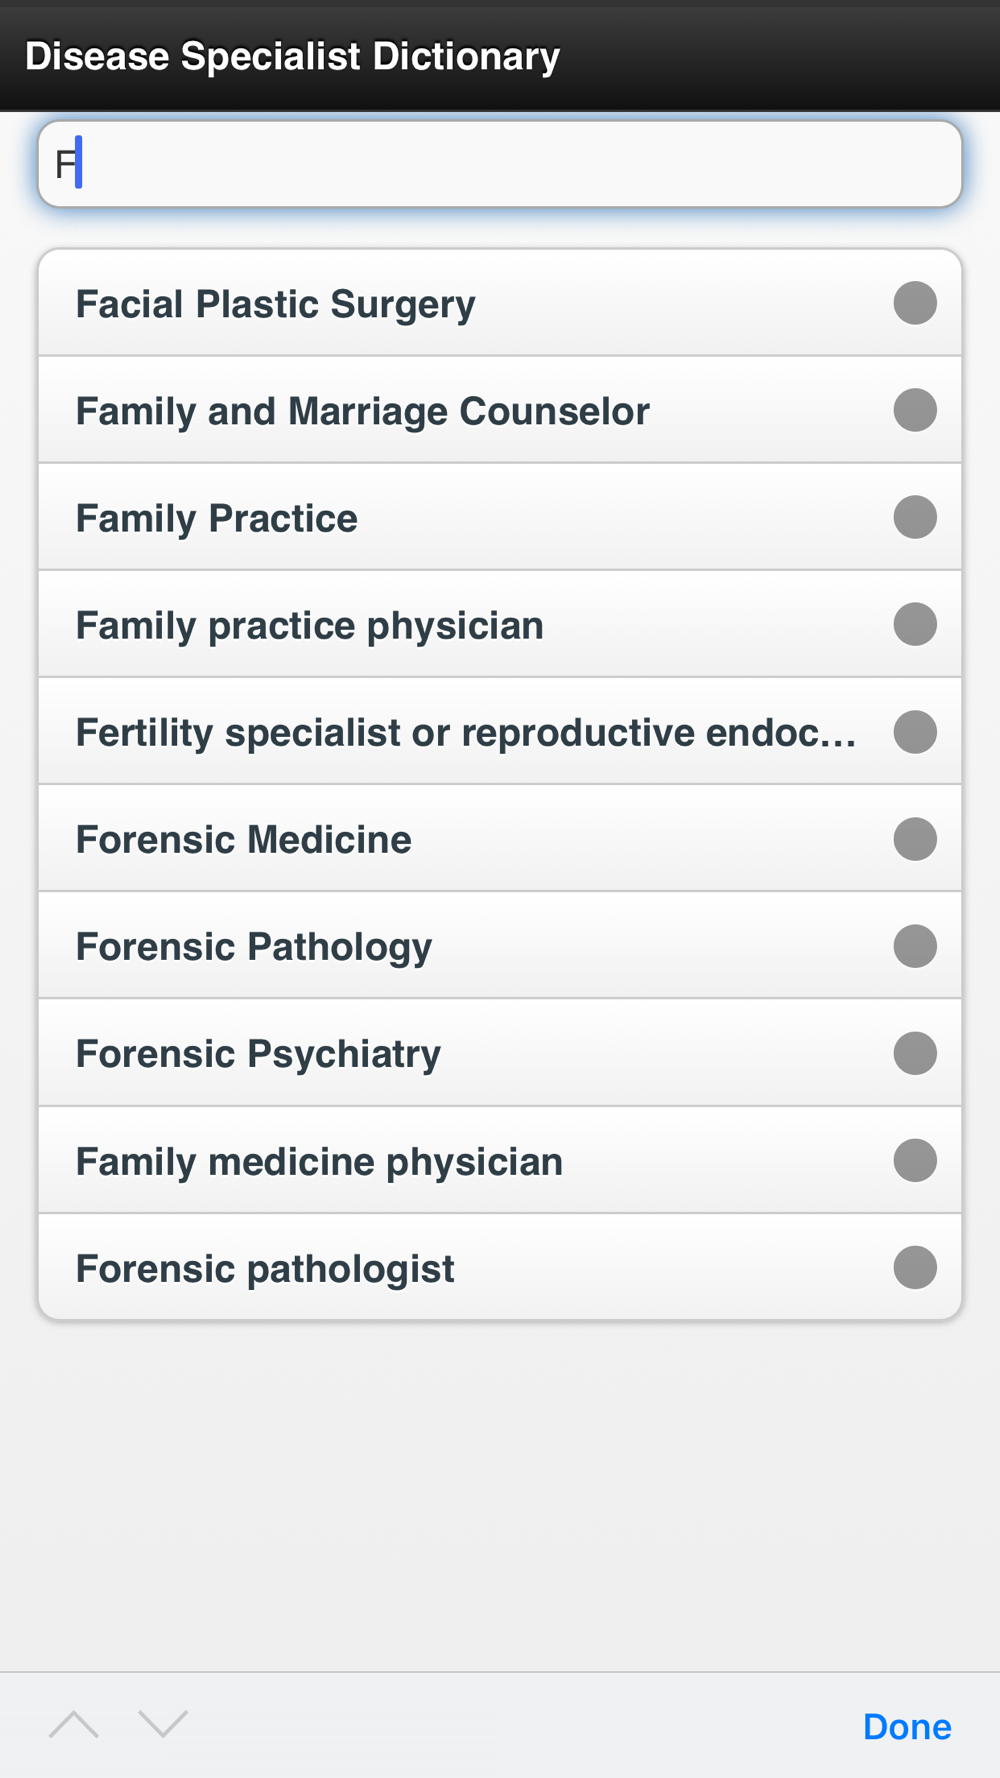The width and height of the screenshot is (1000, 1778).
Task: Go to next field with down arrow
Action: pos(163,1724)
